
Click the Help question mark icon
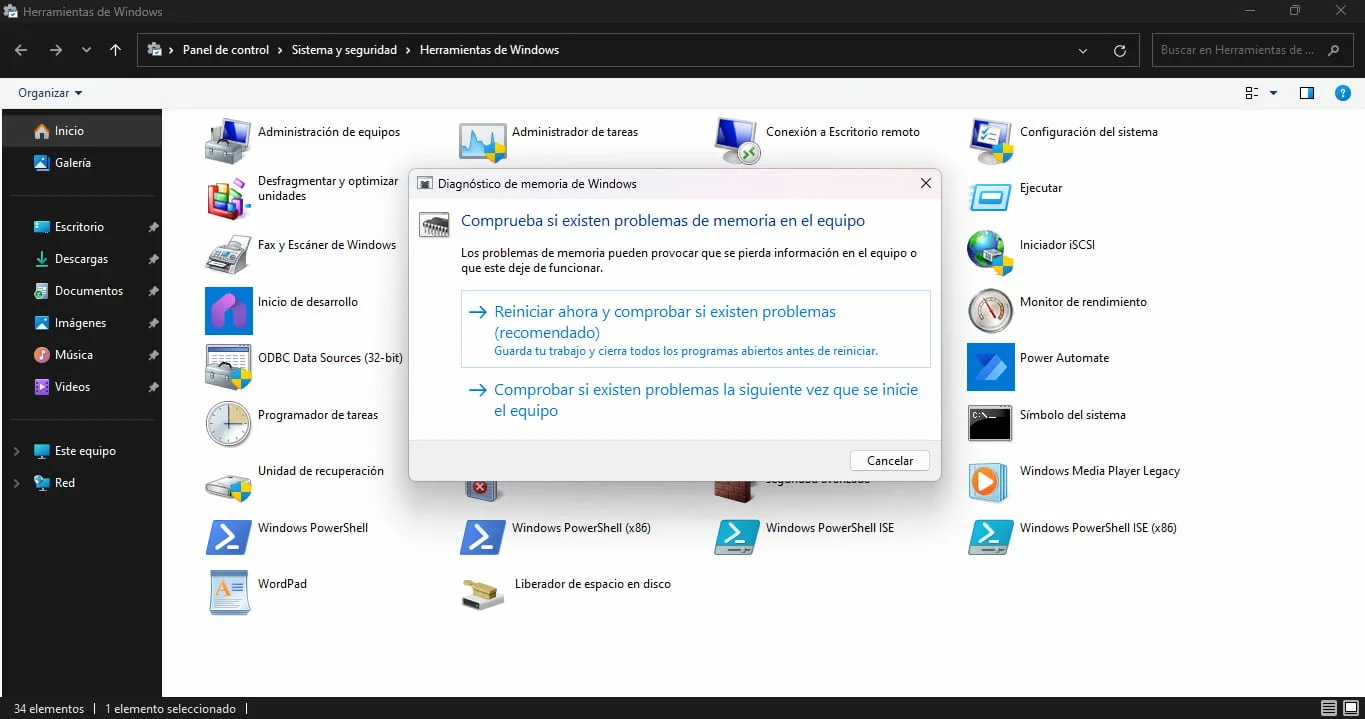[x=1343, y=93]
